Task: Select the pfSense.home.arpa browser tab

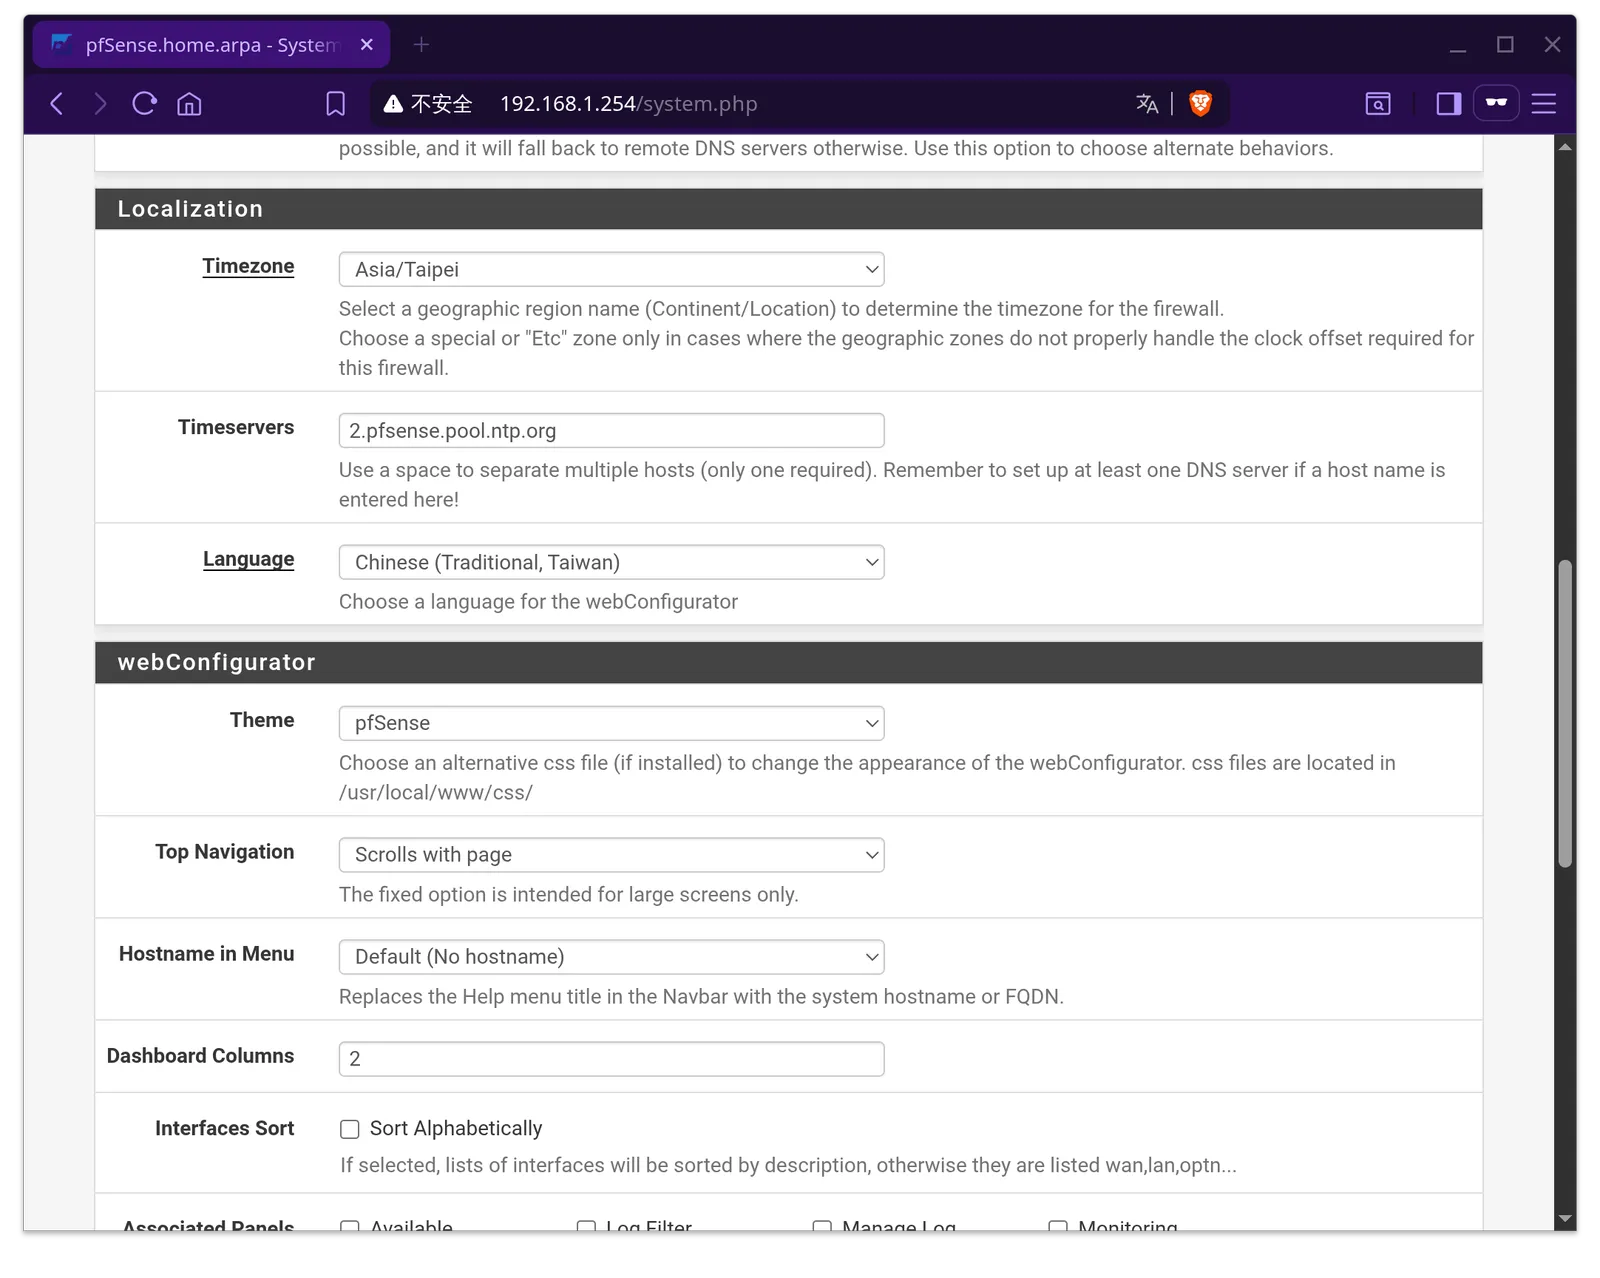Action: click(211, 45)
